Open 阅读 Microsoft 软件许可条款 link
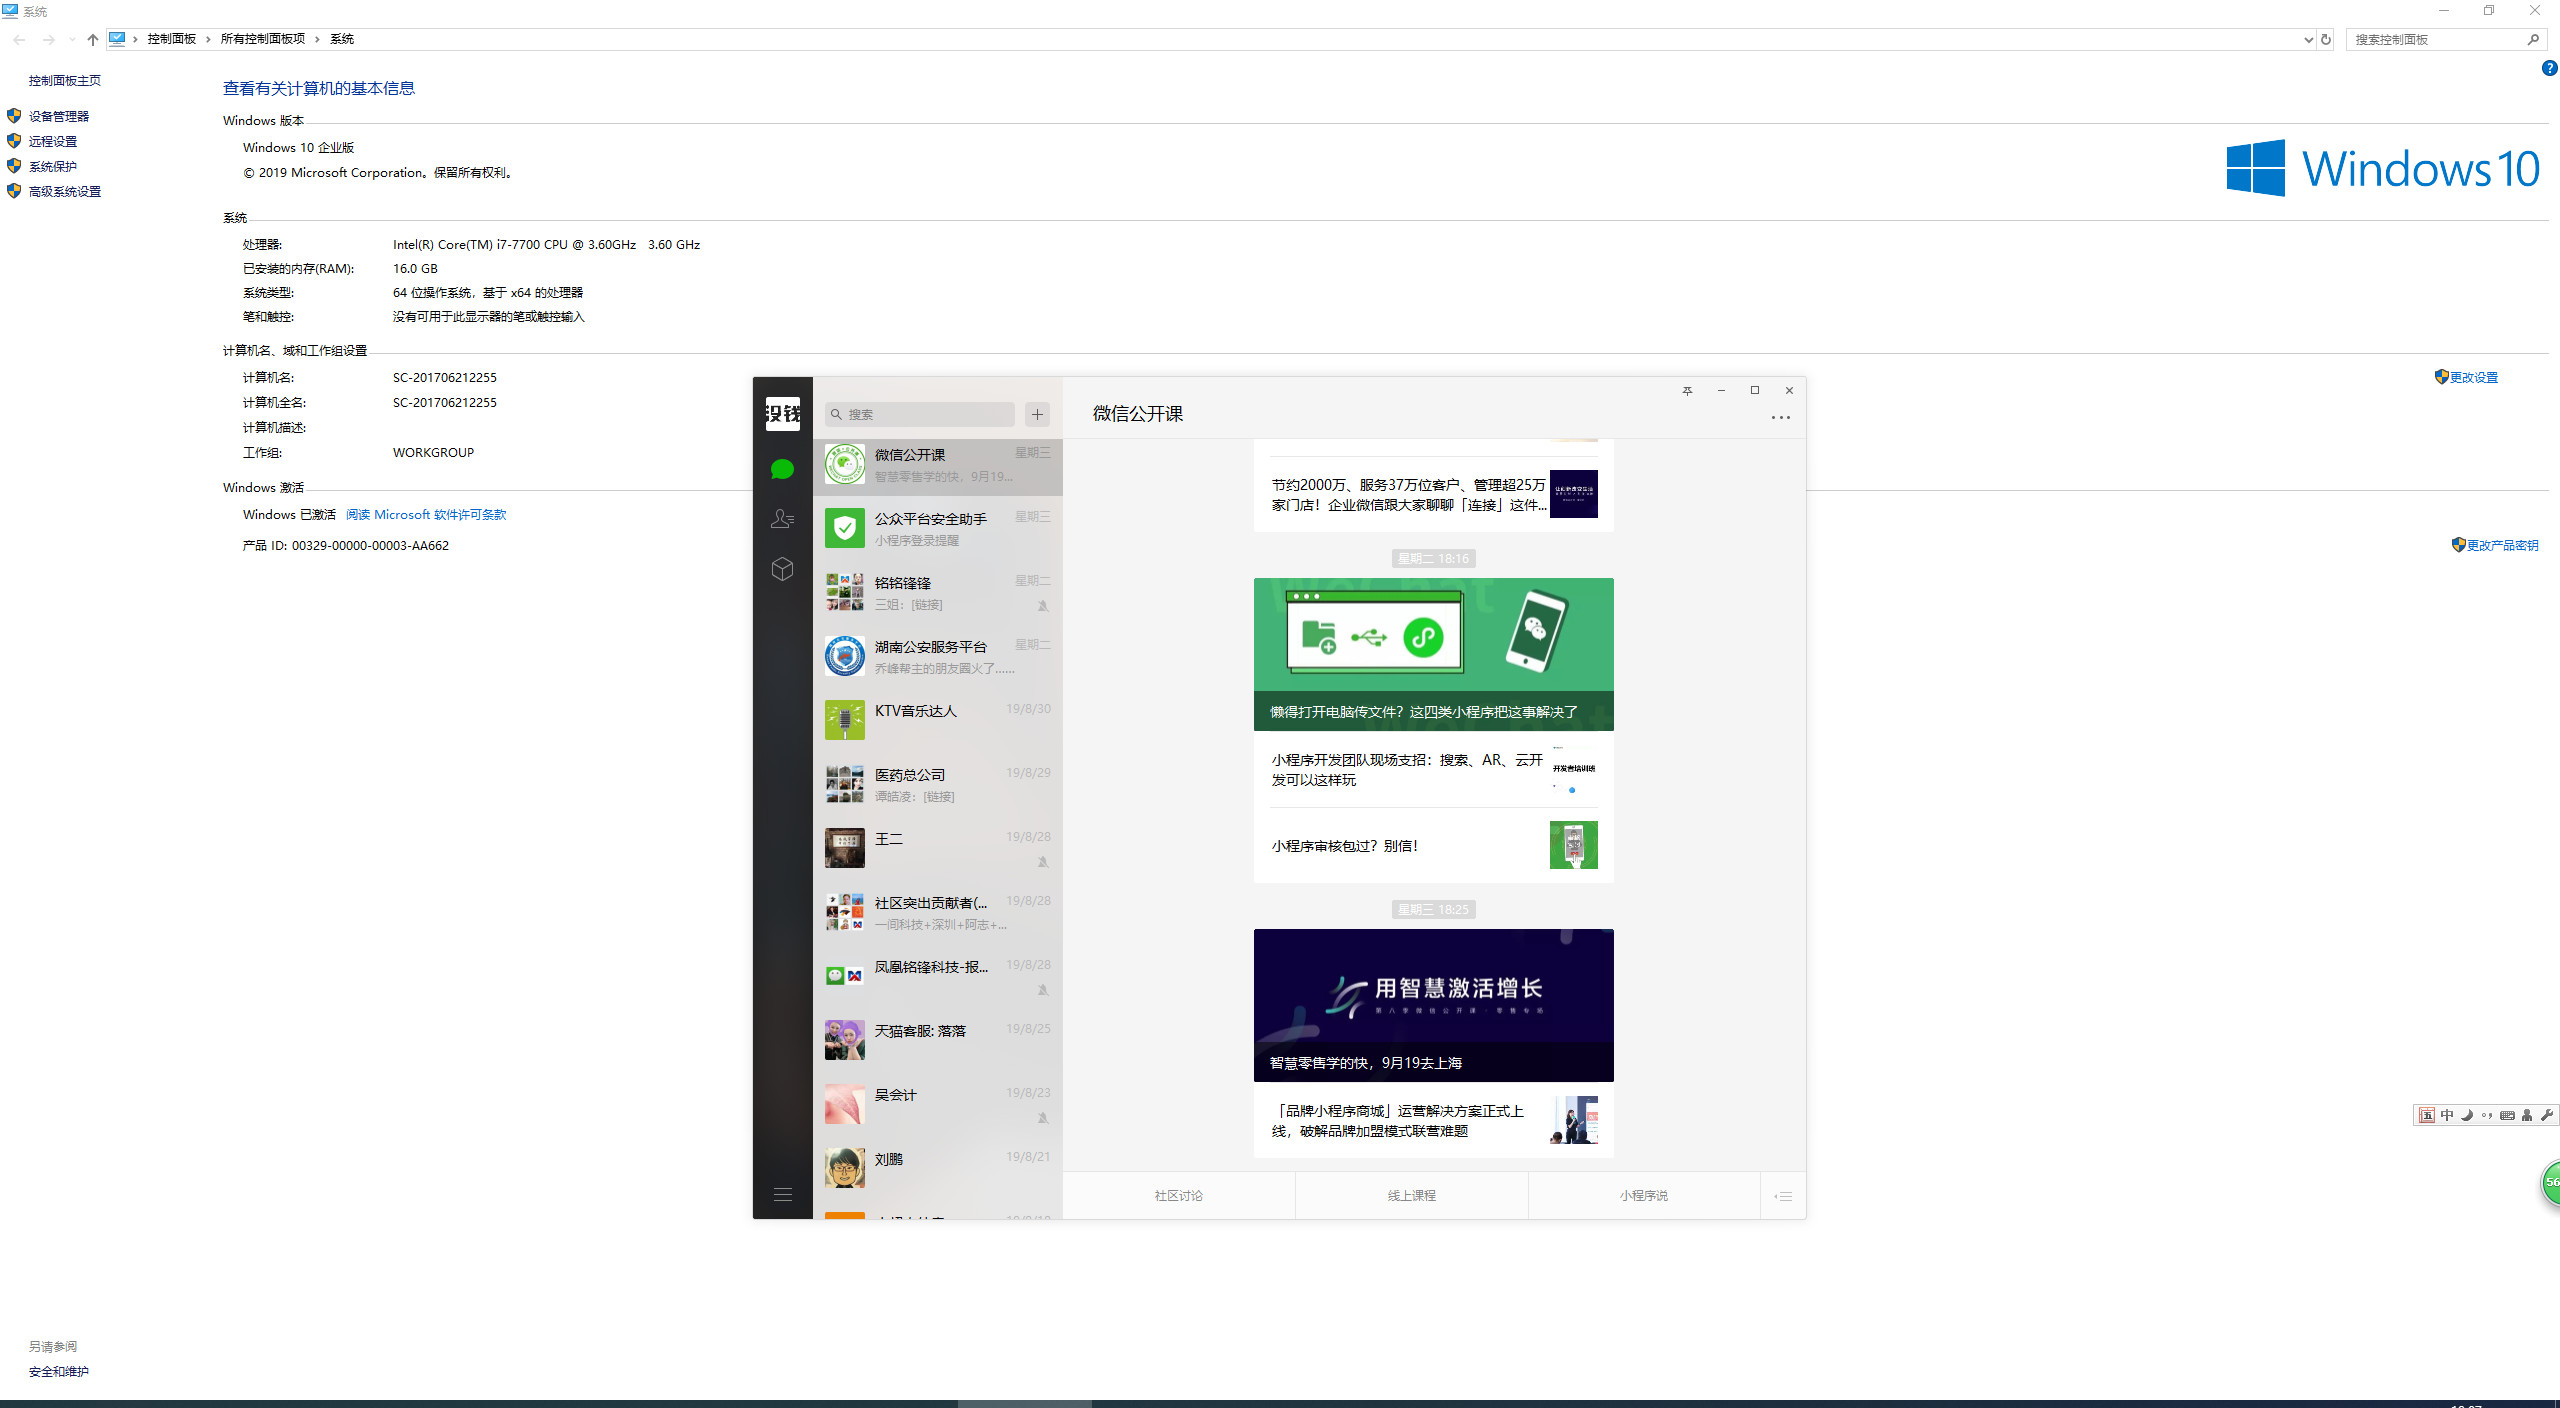The image size is (2560, 1408). tap(426, 514)
